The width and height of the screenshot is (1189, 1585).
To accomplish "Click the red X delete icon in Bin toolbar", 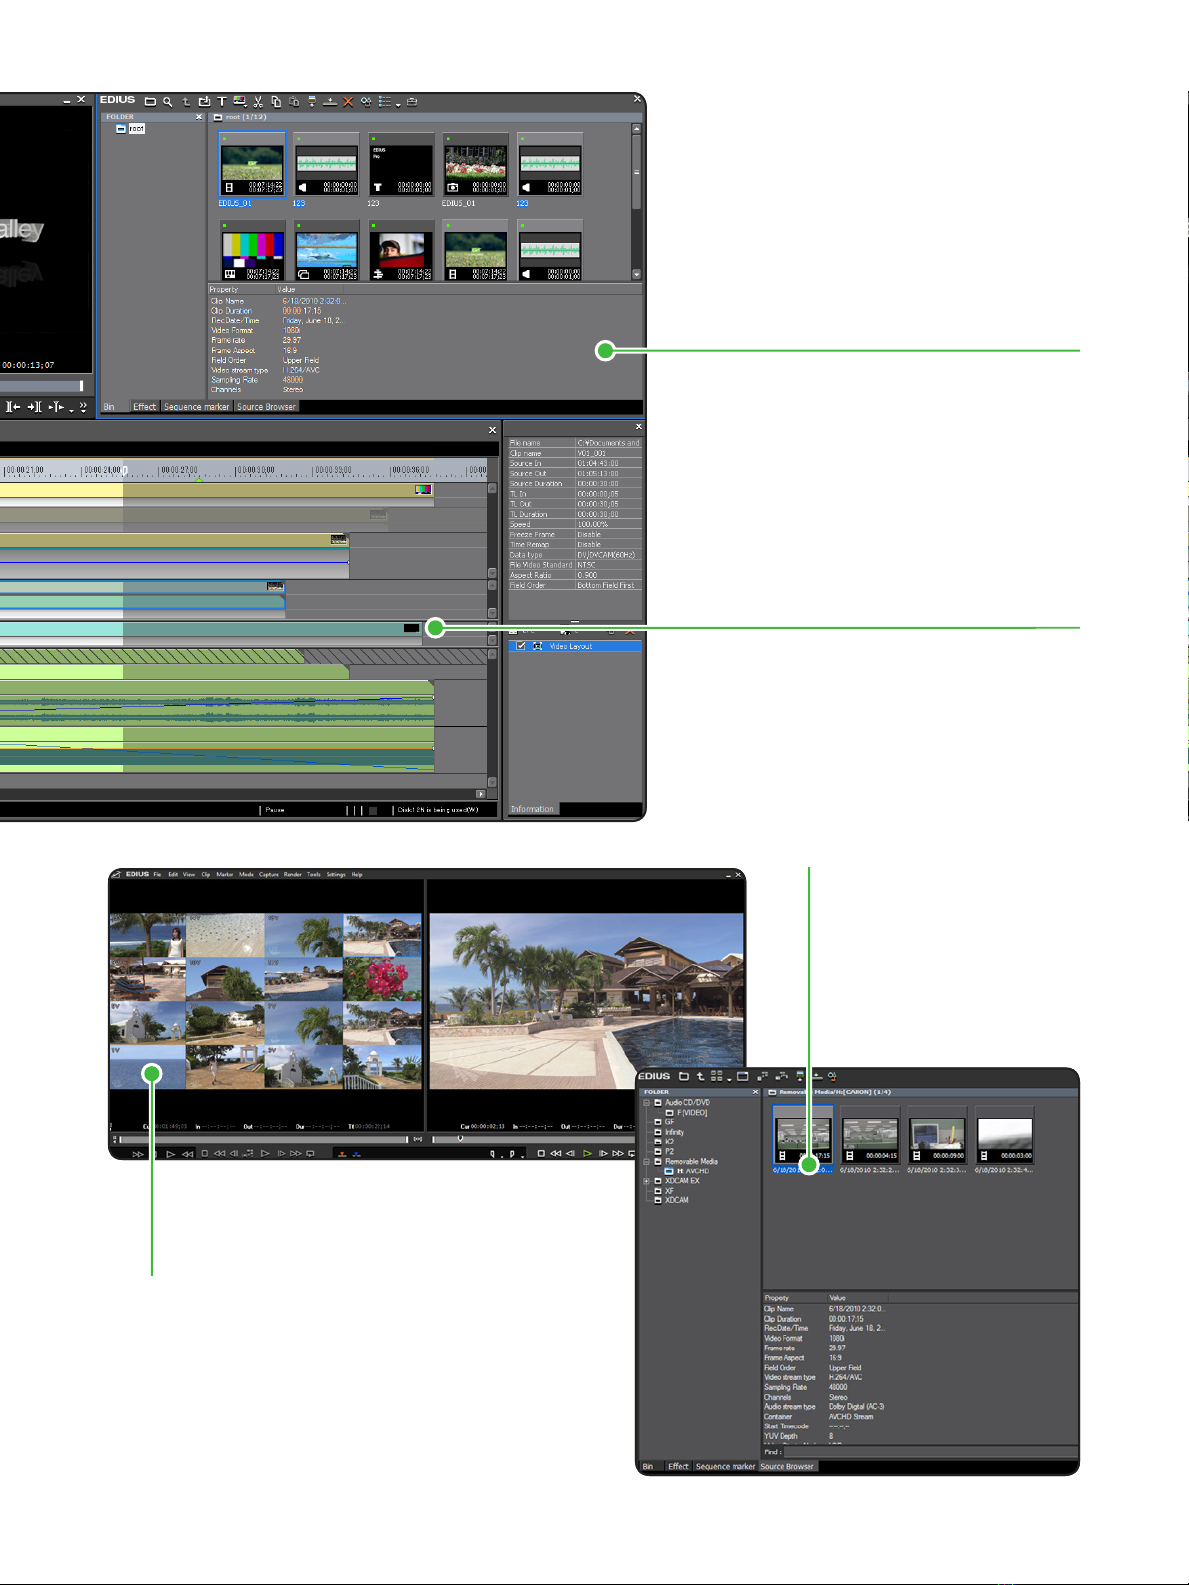I will pos(348,102).
